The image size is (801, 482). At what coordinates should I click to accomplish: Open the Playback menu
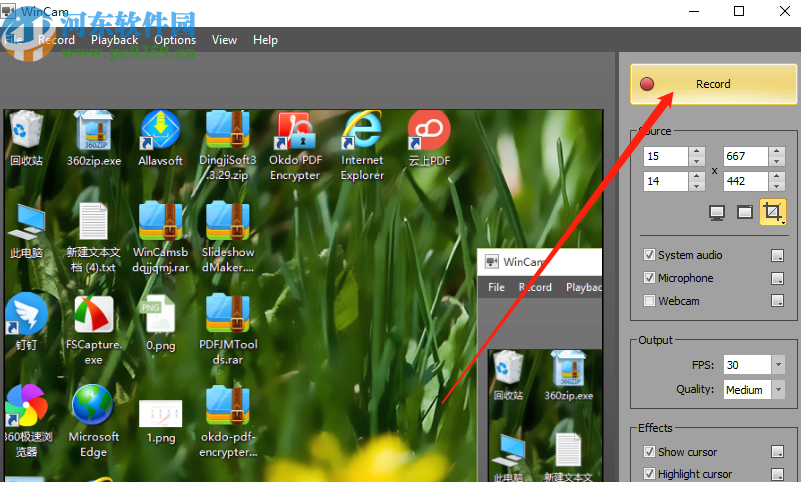114,40
